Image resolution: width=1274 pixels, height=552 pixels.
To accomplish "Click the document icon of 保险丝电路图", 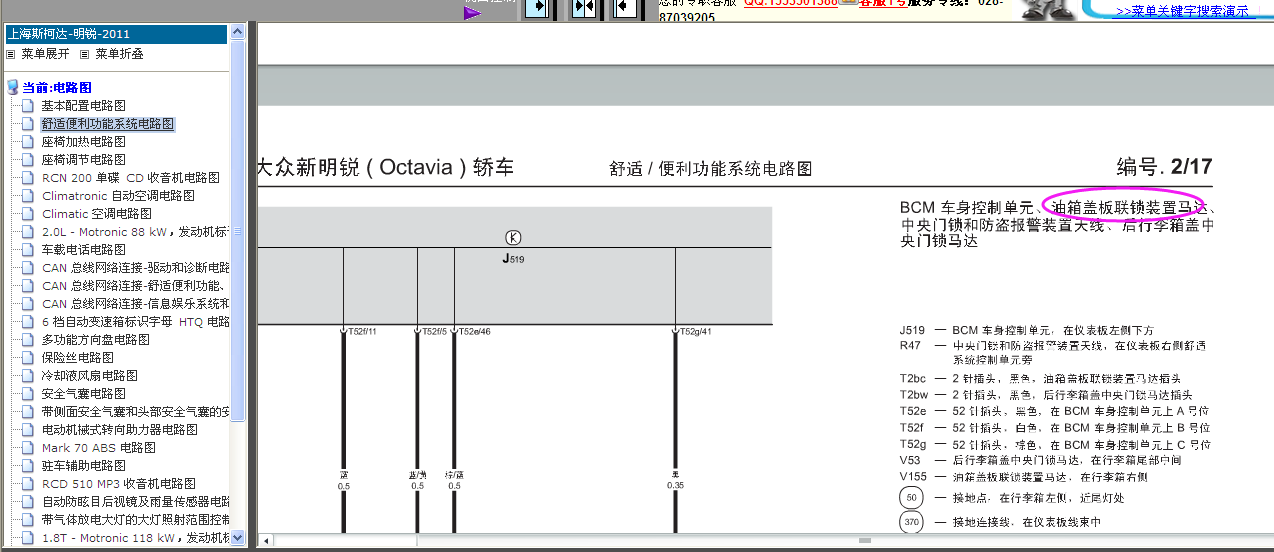I will 28,358.
